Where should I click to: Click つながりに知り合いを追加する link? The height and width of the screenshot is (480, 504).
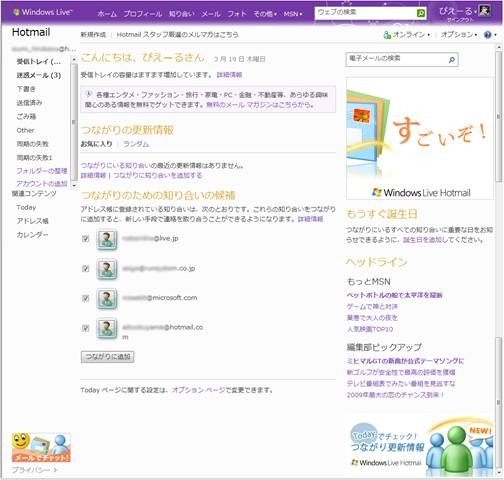pyautogui.click(x=158, y=175)
